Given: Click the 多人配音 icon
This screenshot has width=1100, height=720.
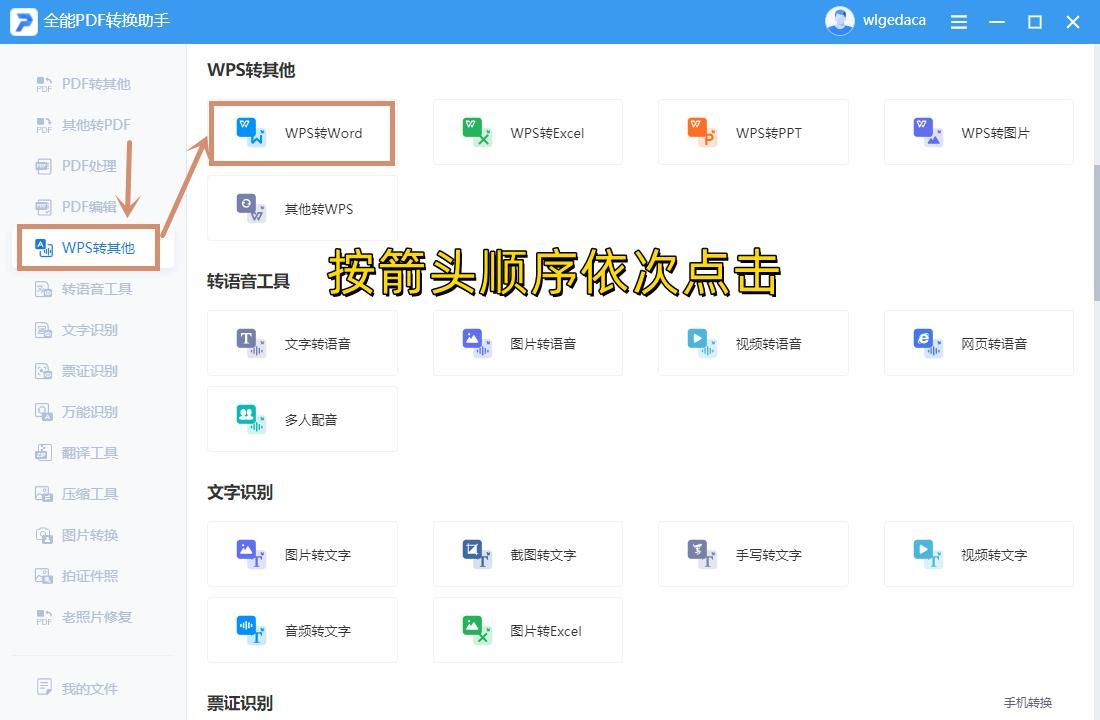Looking at the screenshot, I should pos(250,418).
